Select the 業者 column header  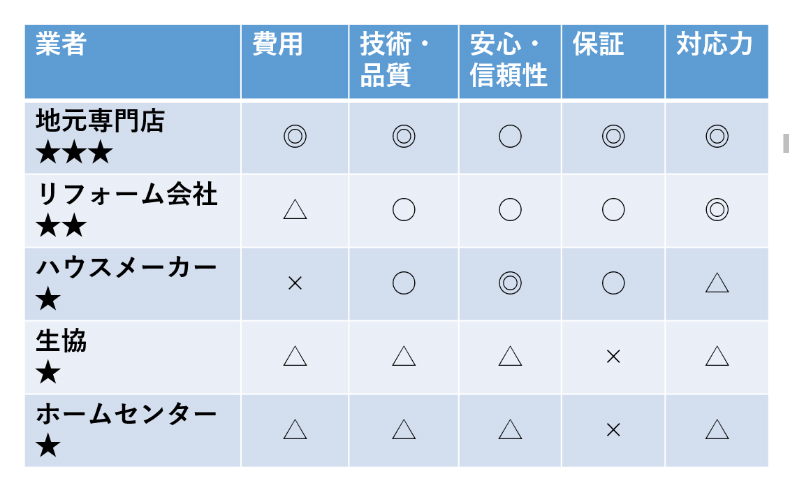(132, 61)
